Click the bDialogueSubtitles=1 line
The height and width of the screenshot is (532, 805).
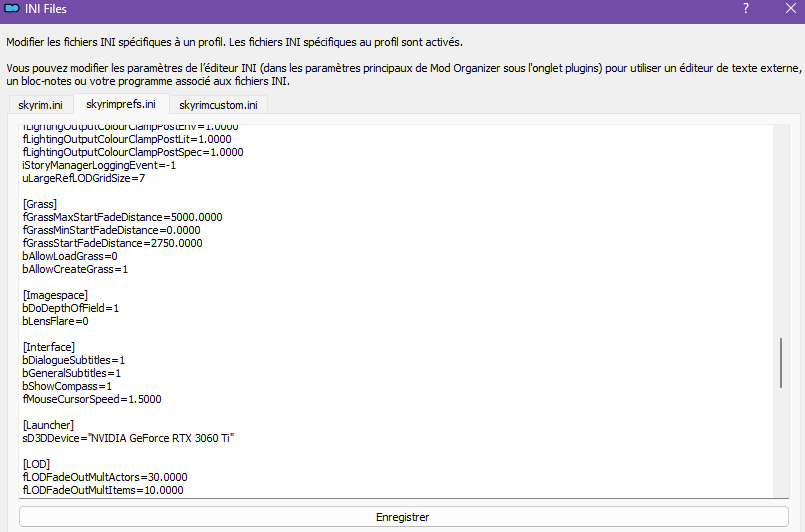coord(73,360)
